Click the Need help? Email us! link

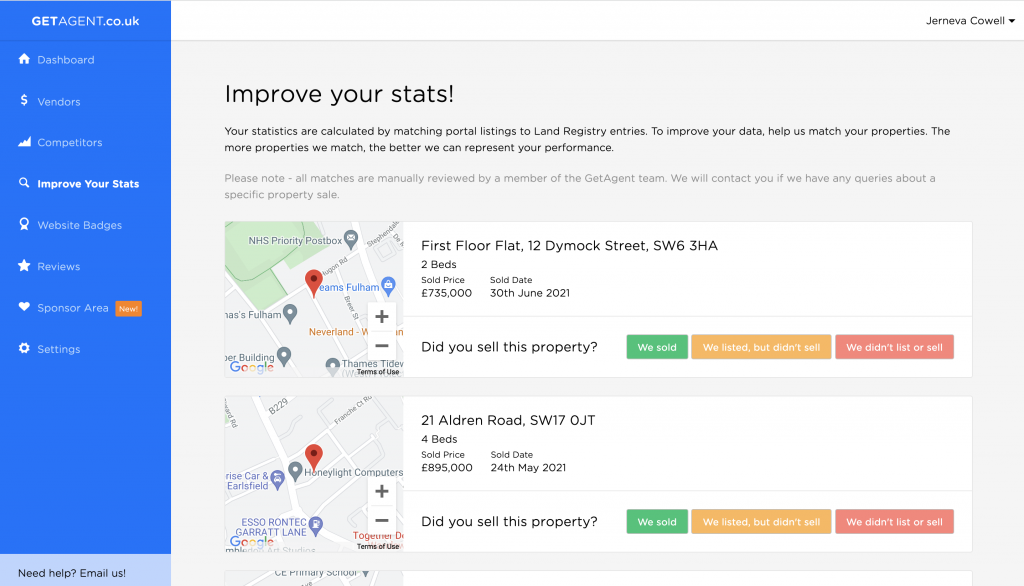(x=72, y=573)
